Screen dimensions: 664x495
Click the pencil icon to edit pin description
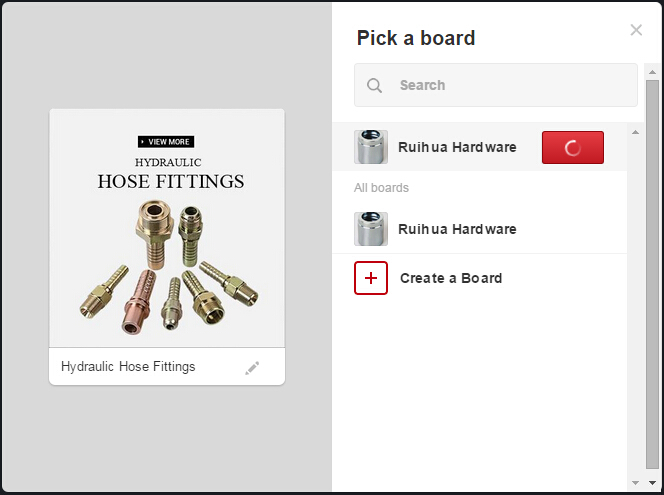tap(252, 368)
